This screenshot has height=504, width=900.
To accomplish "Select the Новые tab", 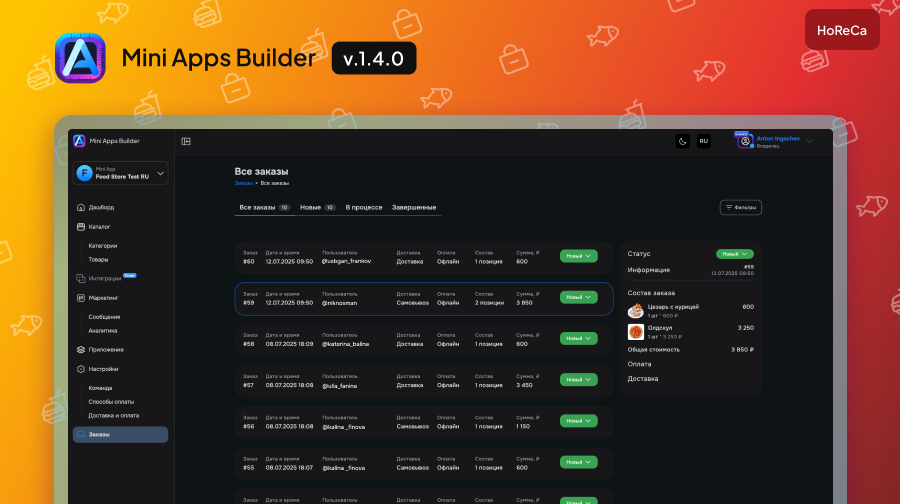I will (317, 207).
